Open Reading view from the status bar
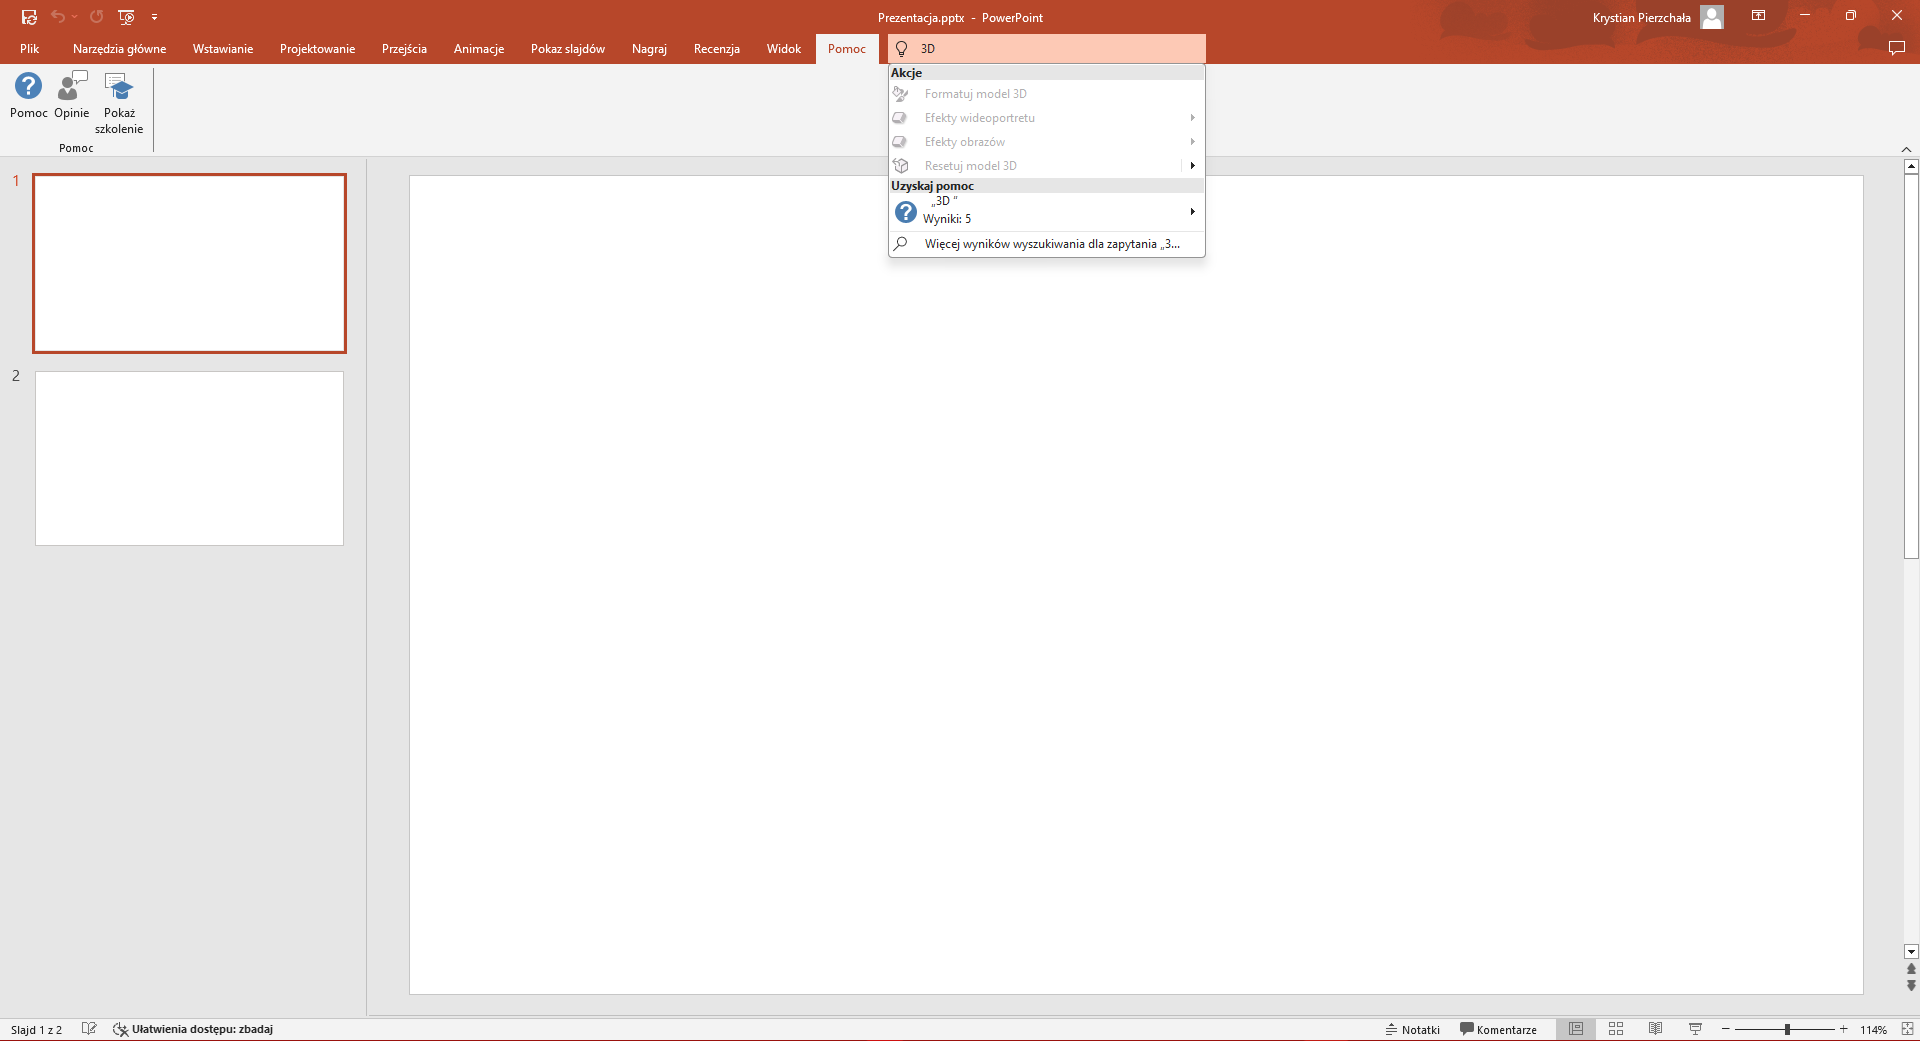The height and width of the screenshot is (1041, 1920). 1656,1029
